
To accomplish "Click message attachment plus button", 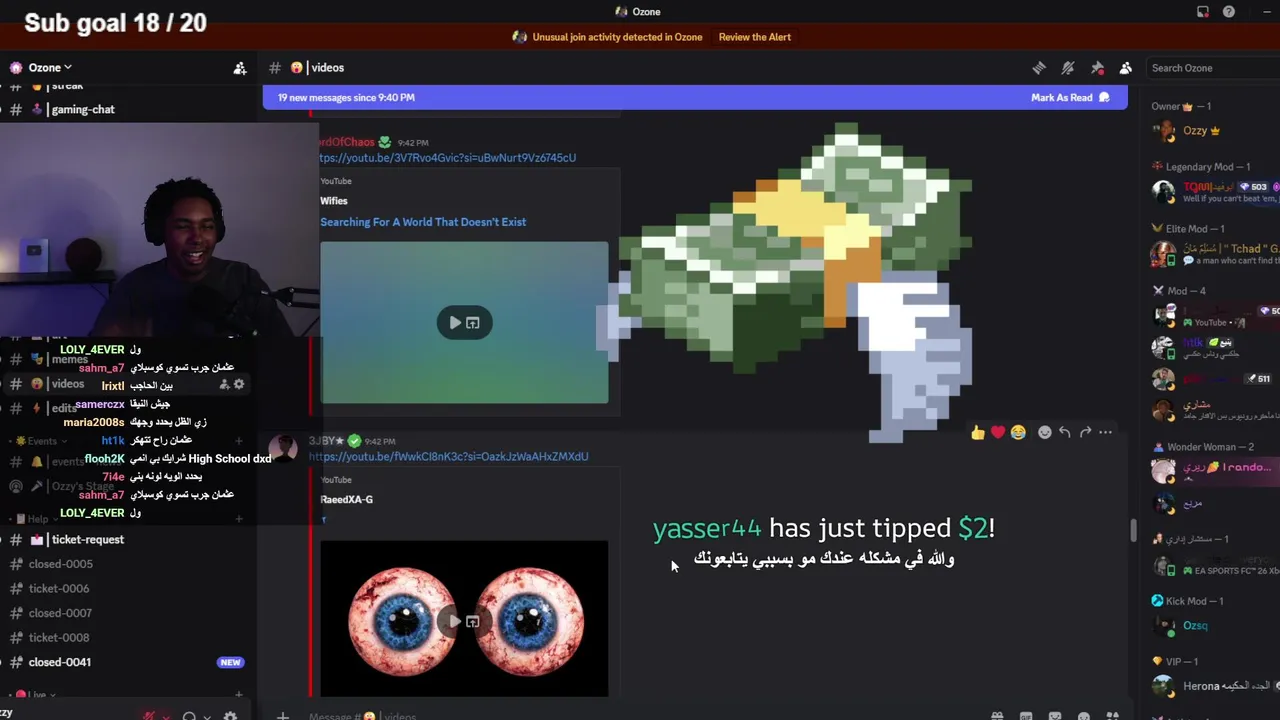I will pyautogui.click(x=283, y=716).
